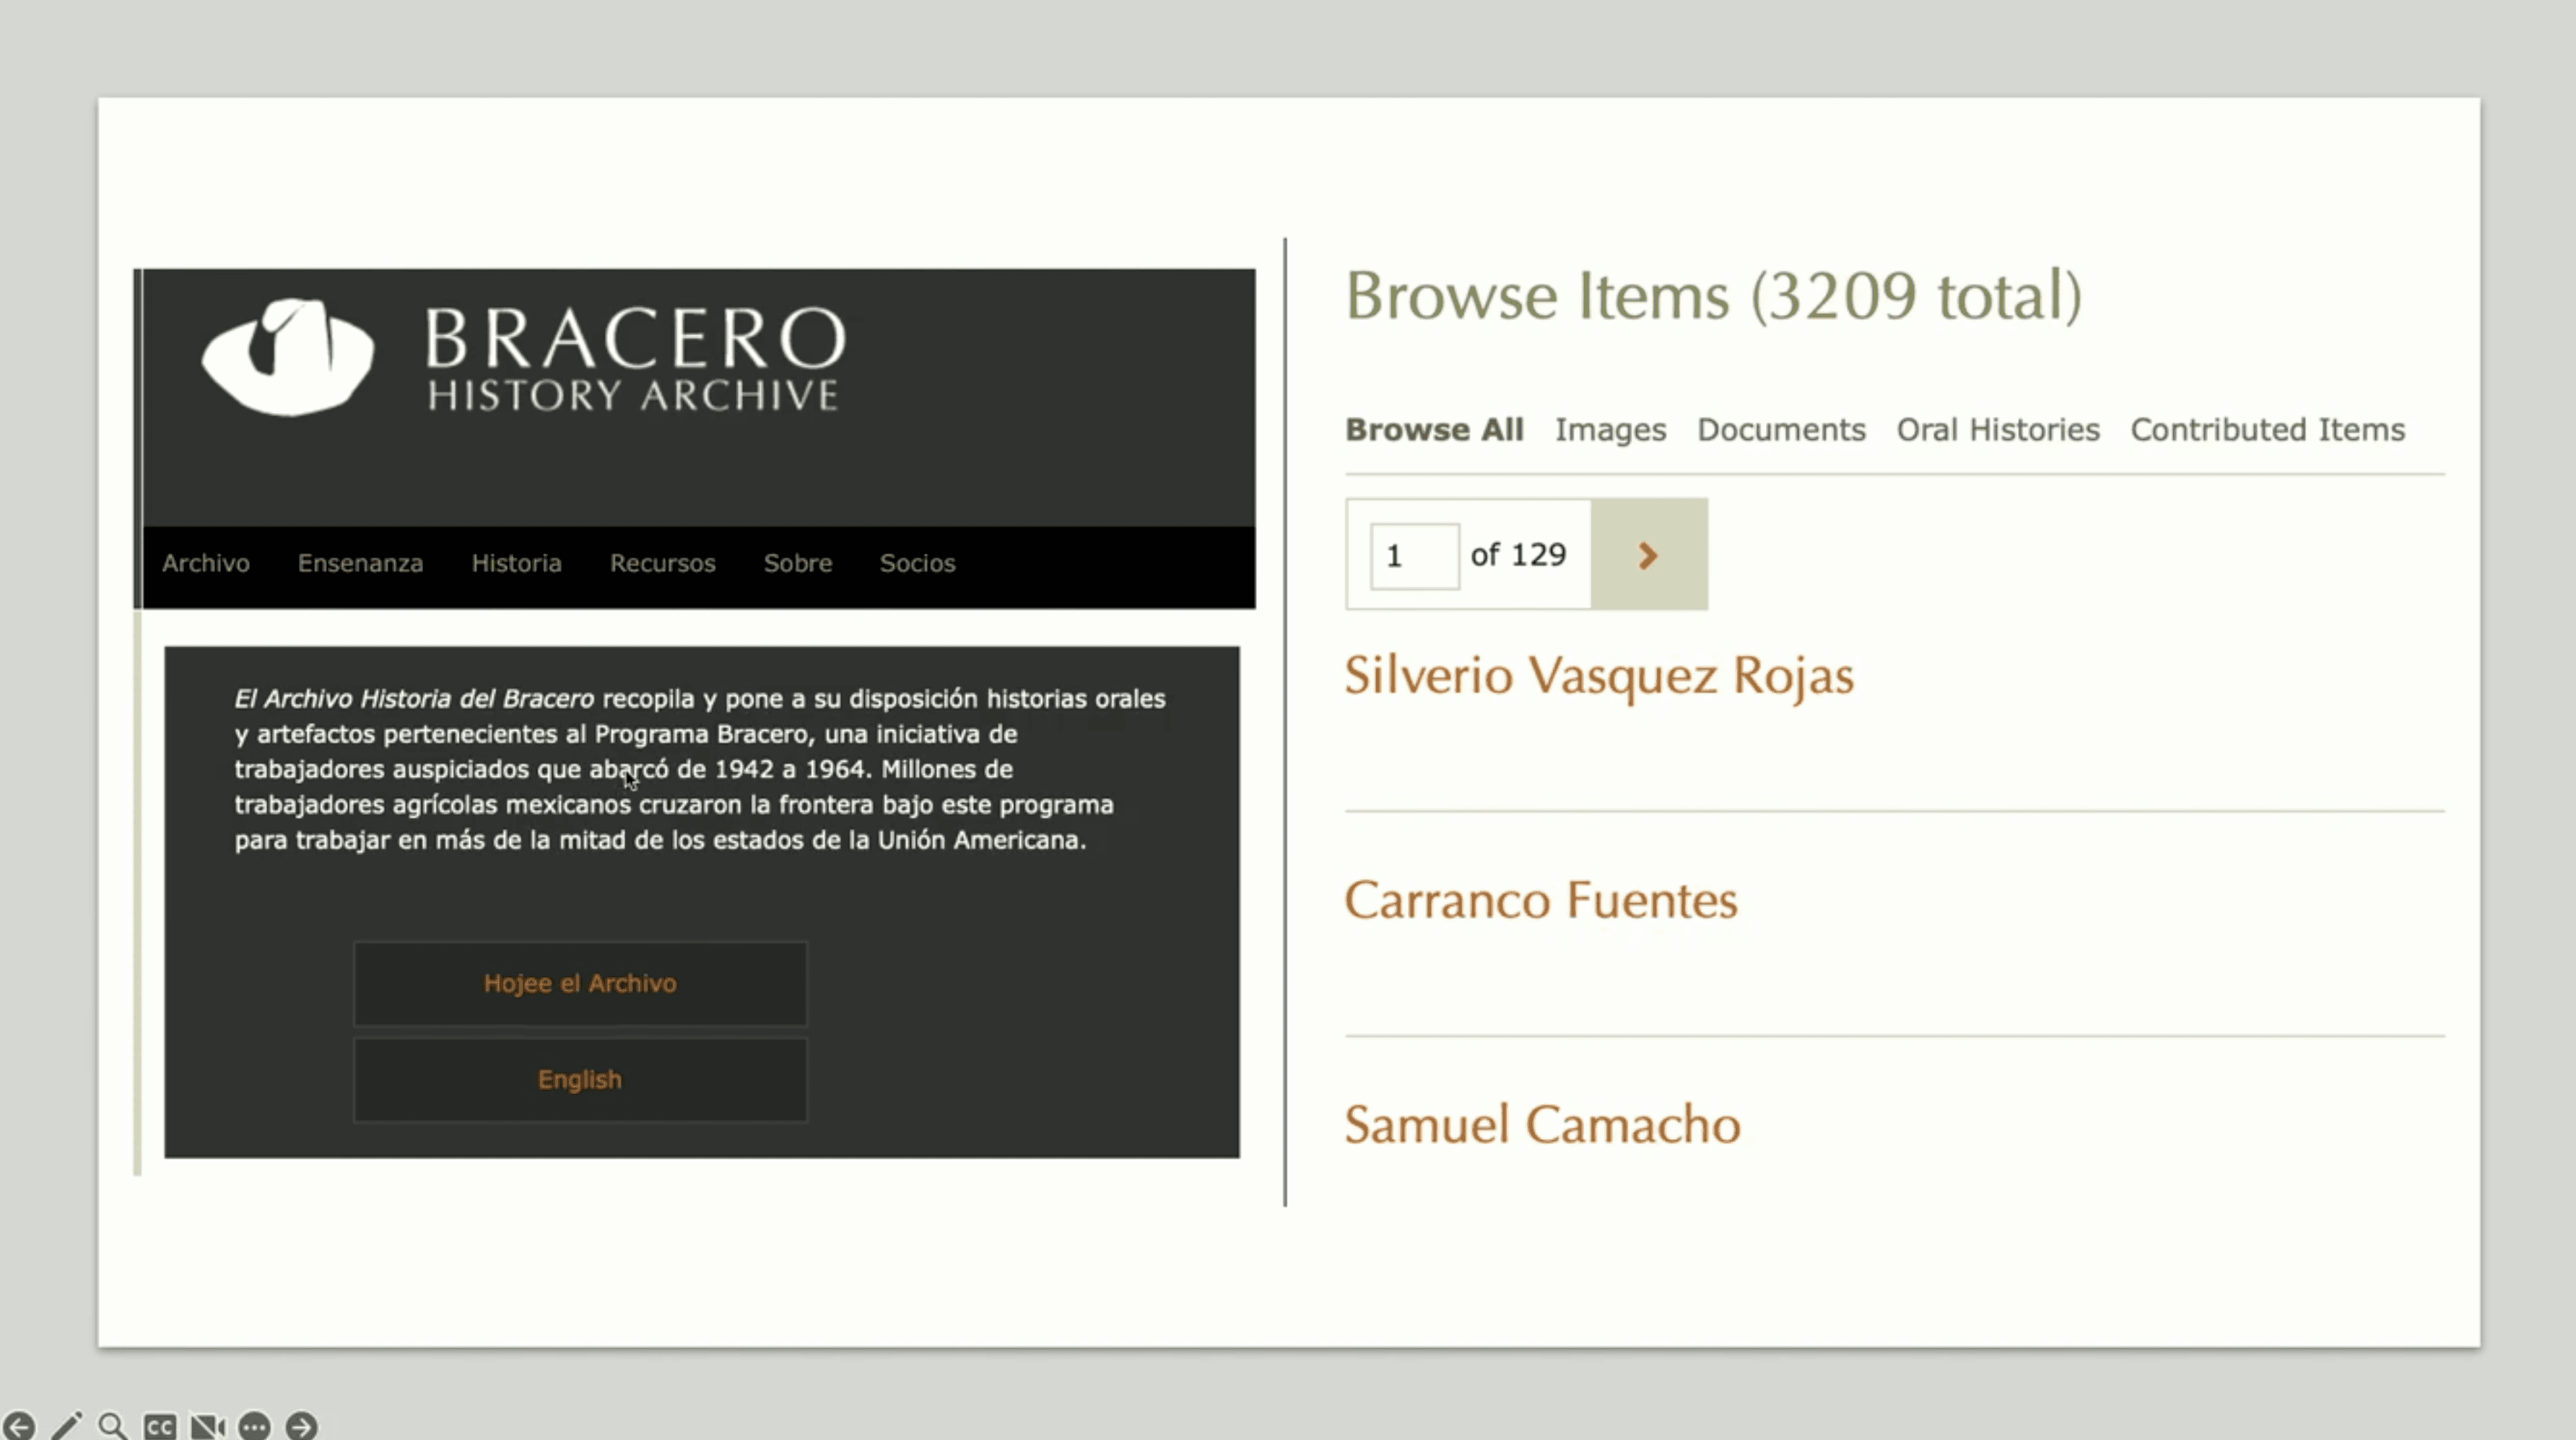Go to next page of items
Viewport: 2576px width, 1440px height.
[x=1648, y=555]
